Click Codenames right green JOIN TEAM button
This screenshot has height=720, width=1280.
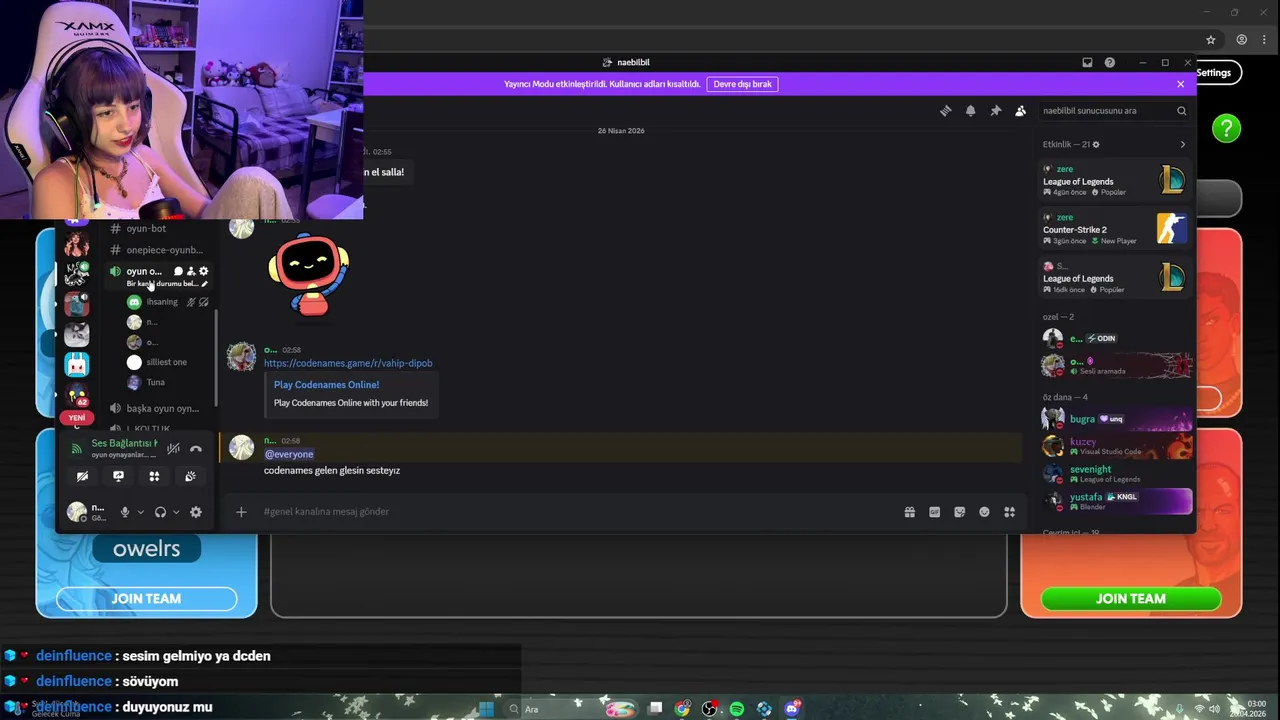1131,599
